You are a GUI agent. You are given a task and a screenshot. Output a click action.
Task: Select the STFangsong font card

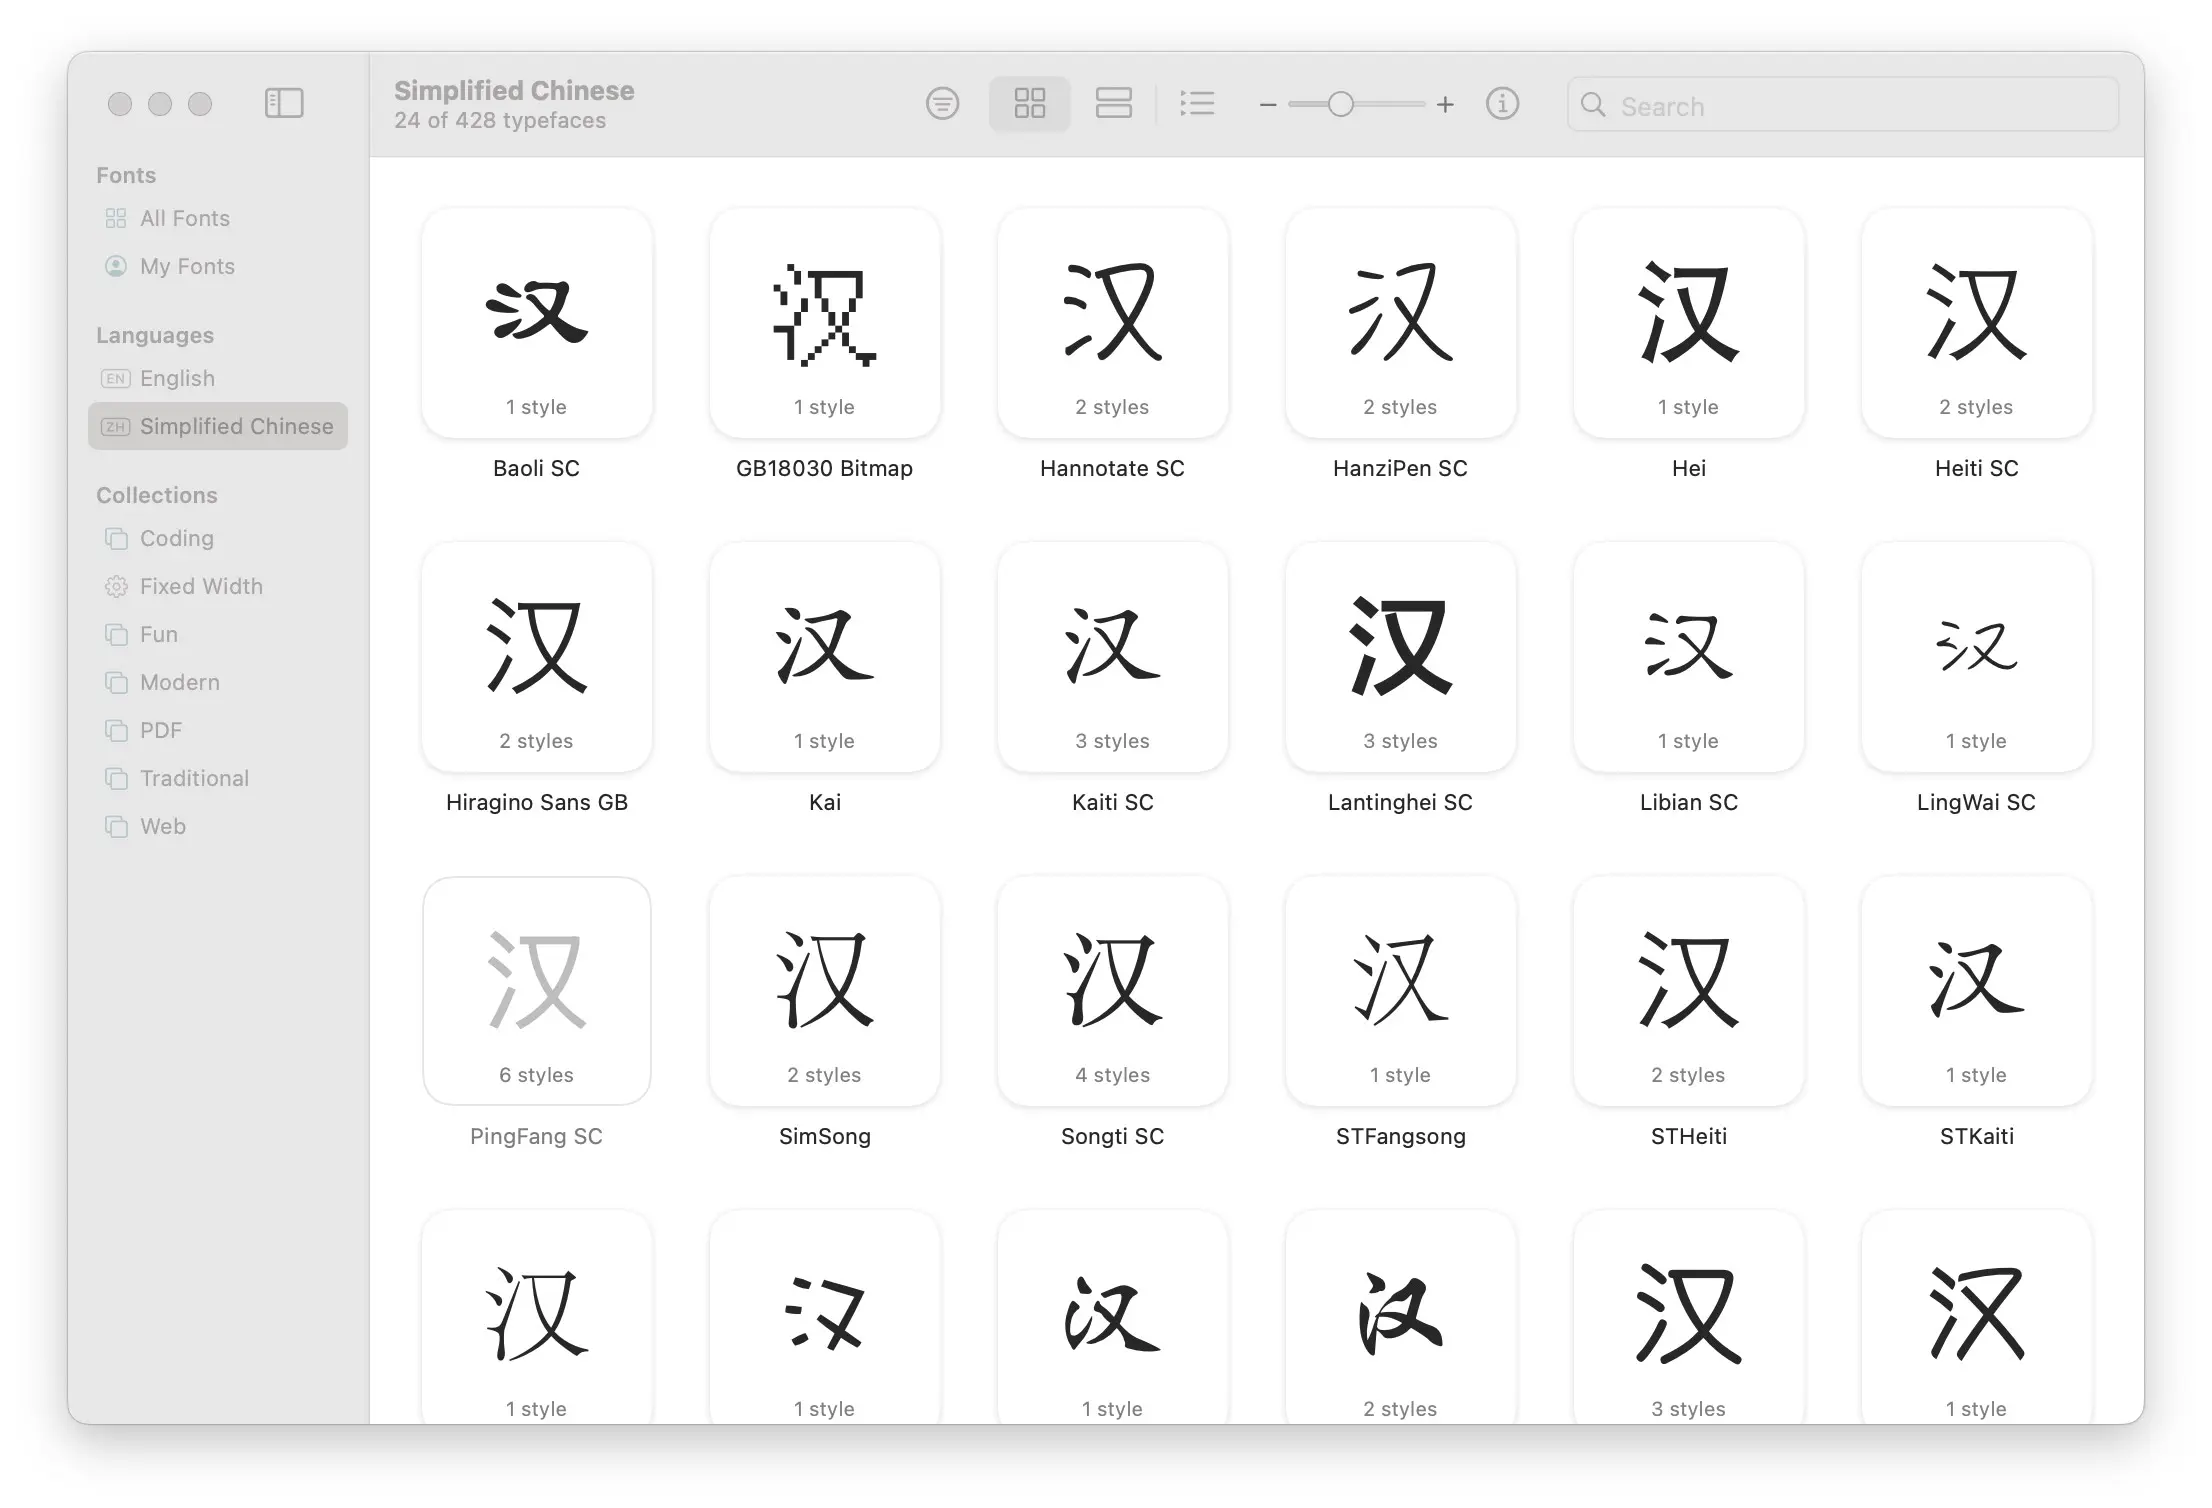(x=1401, y=991)
